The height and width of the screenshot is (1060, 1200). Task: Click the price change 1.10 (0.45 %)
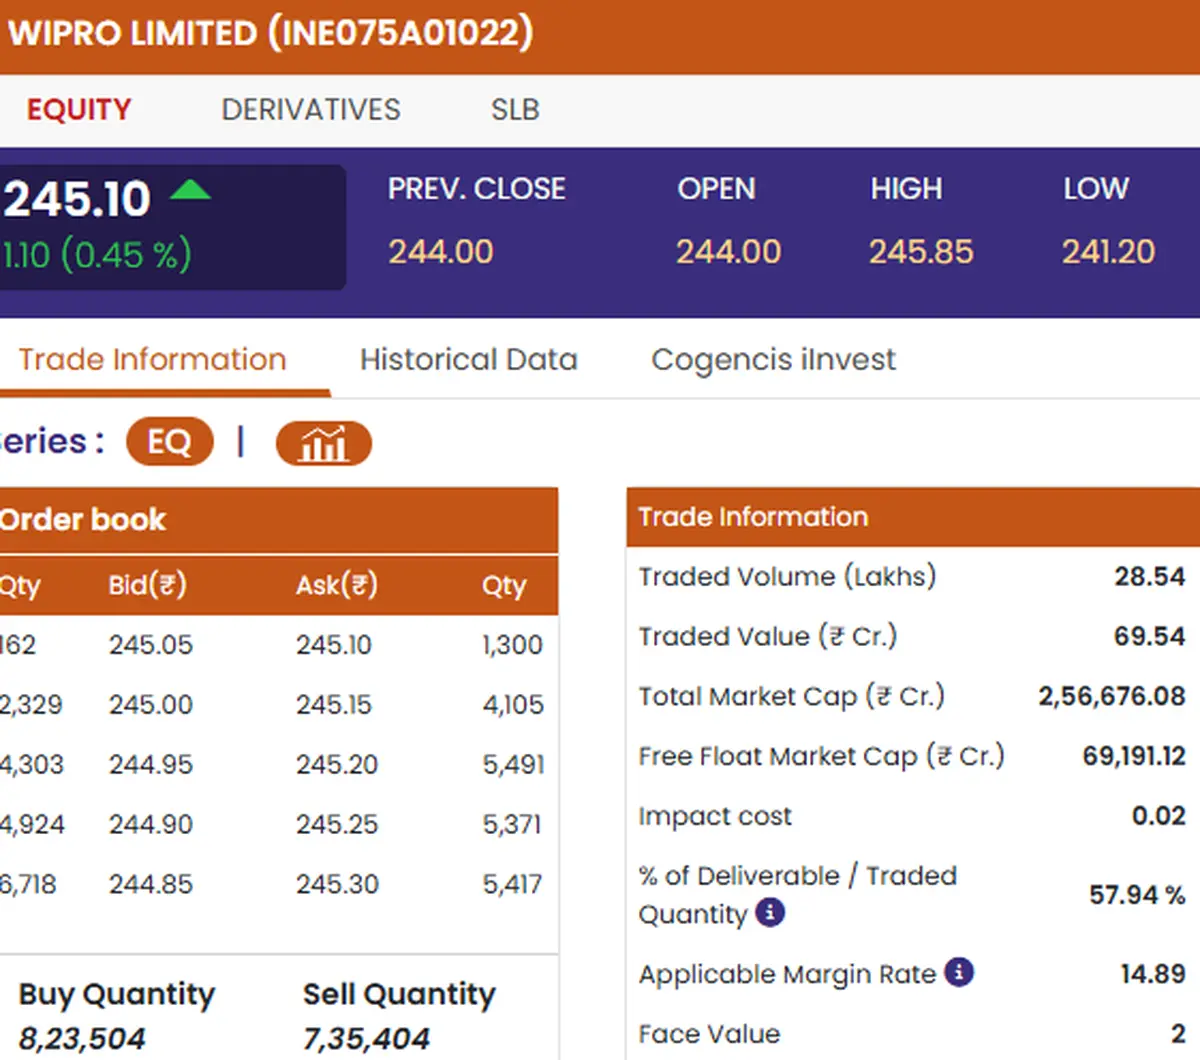[96, 255]
